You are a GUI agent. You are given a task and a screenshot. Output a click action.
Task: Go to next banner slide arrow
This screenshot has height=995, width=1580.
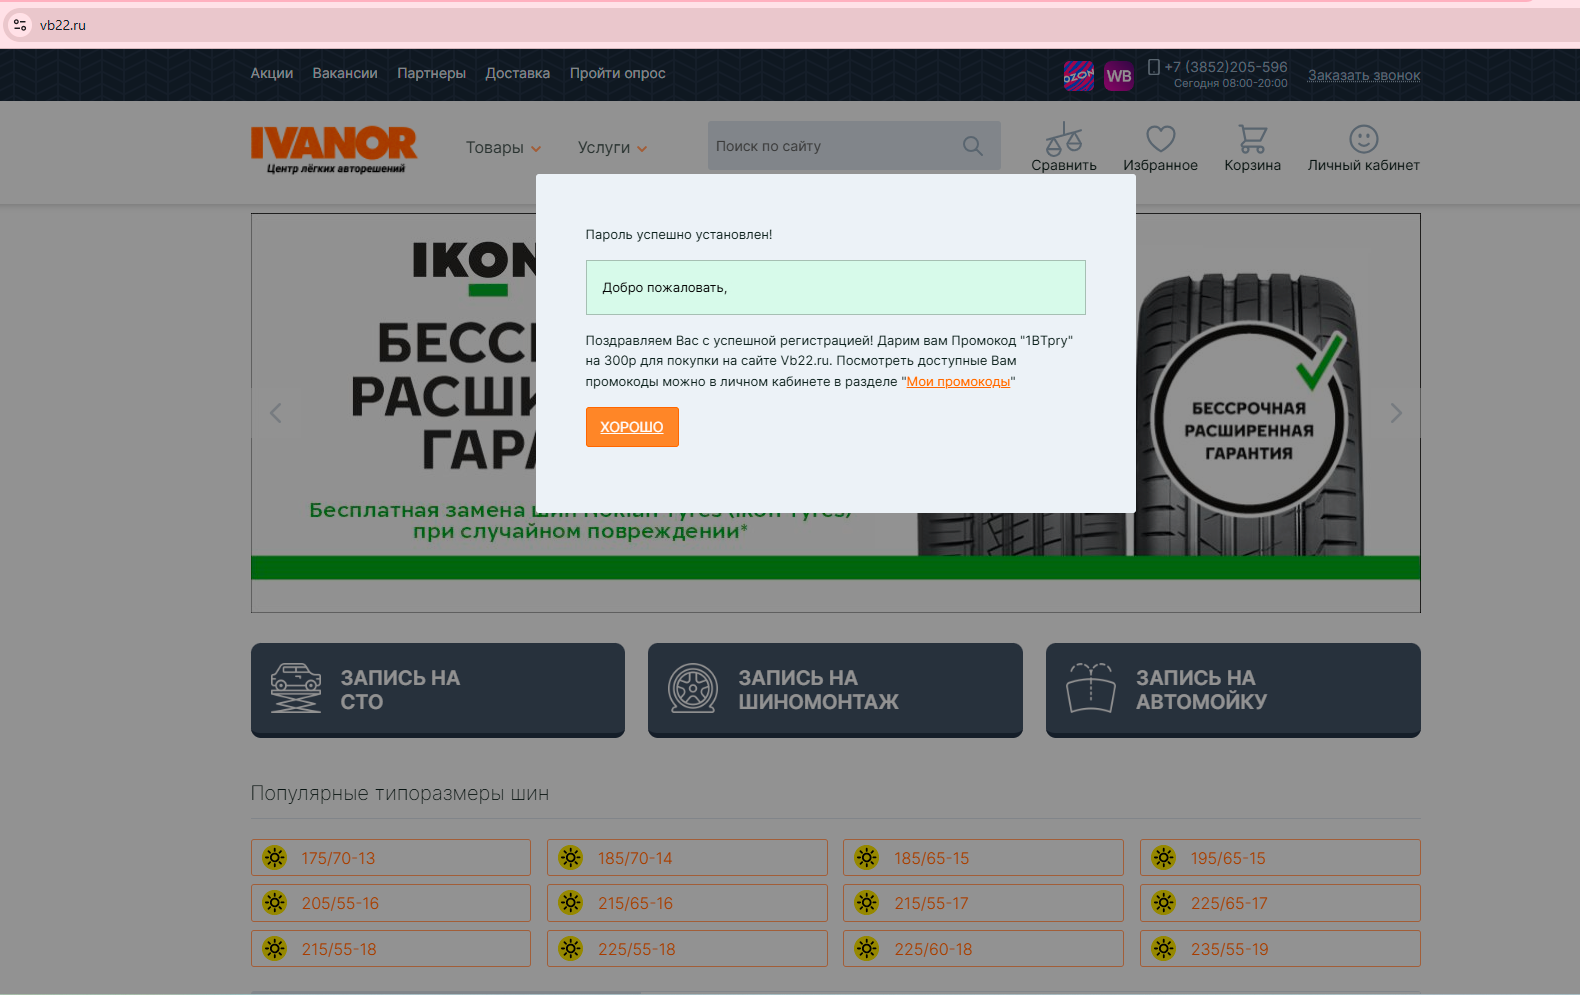click(1396, 413)
